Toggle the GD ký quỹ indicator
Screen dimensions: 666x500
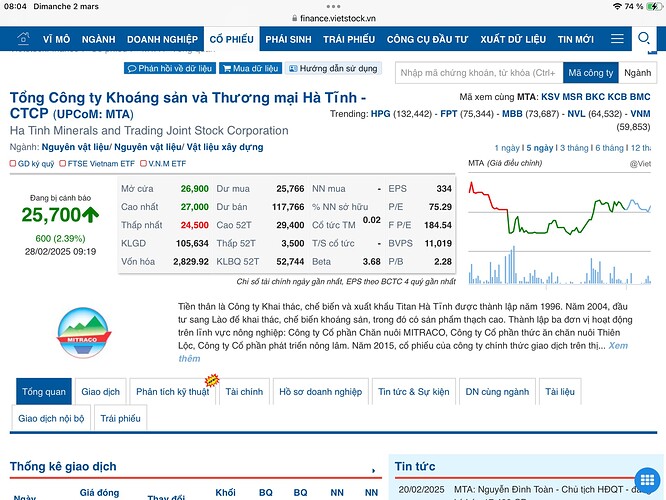click(x=32, y=163)
